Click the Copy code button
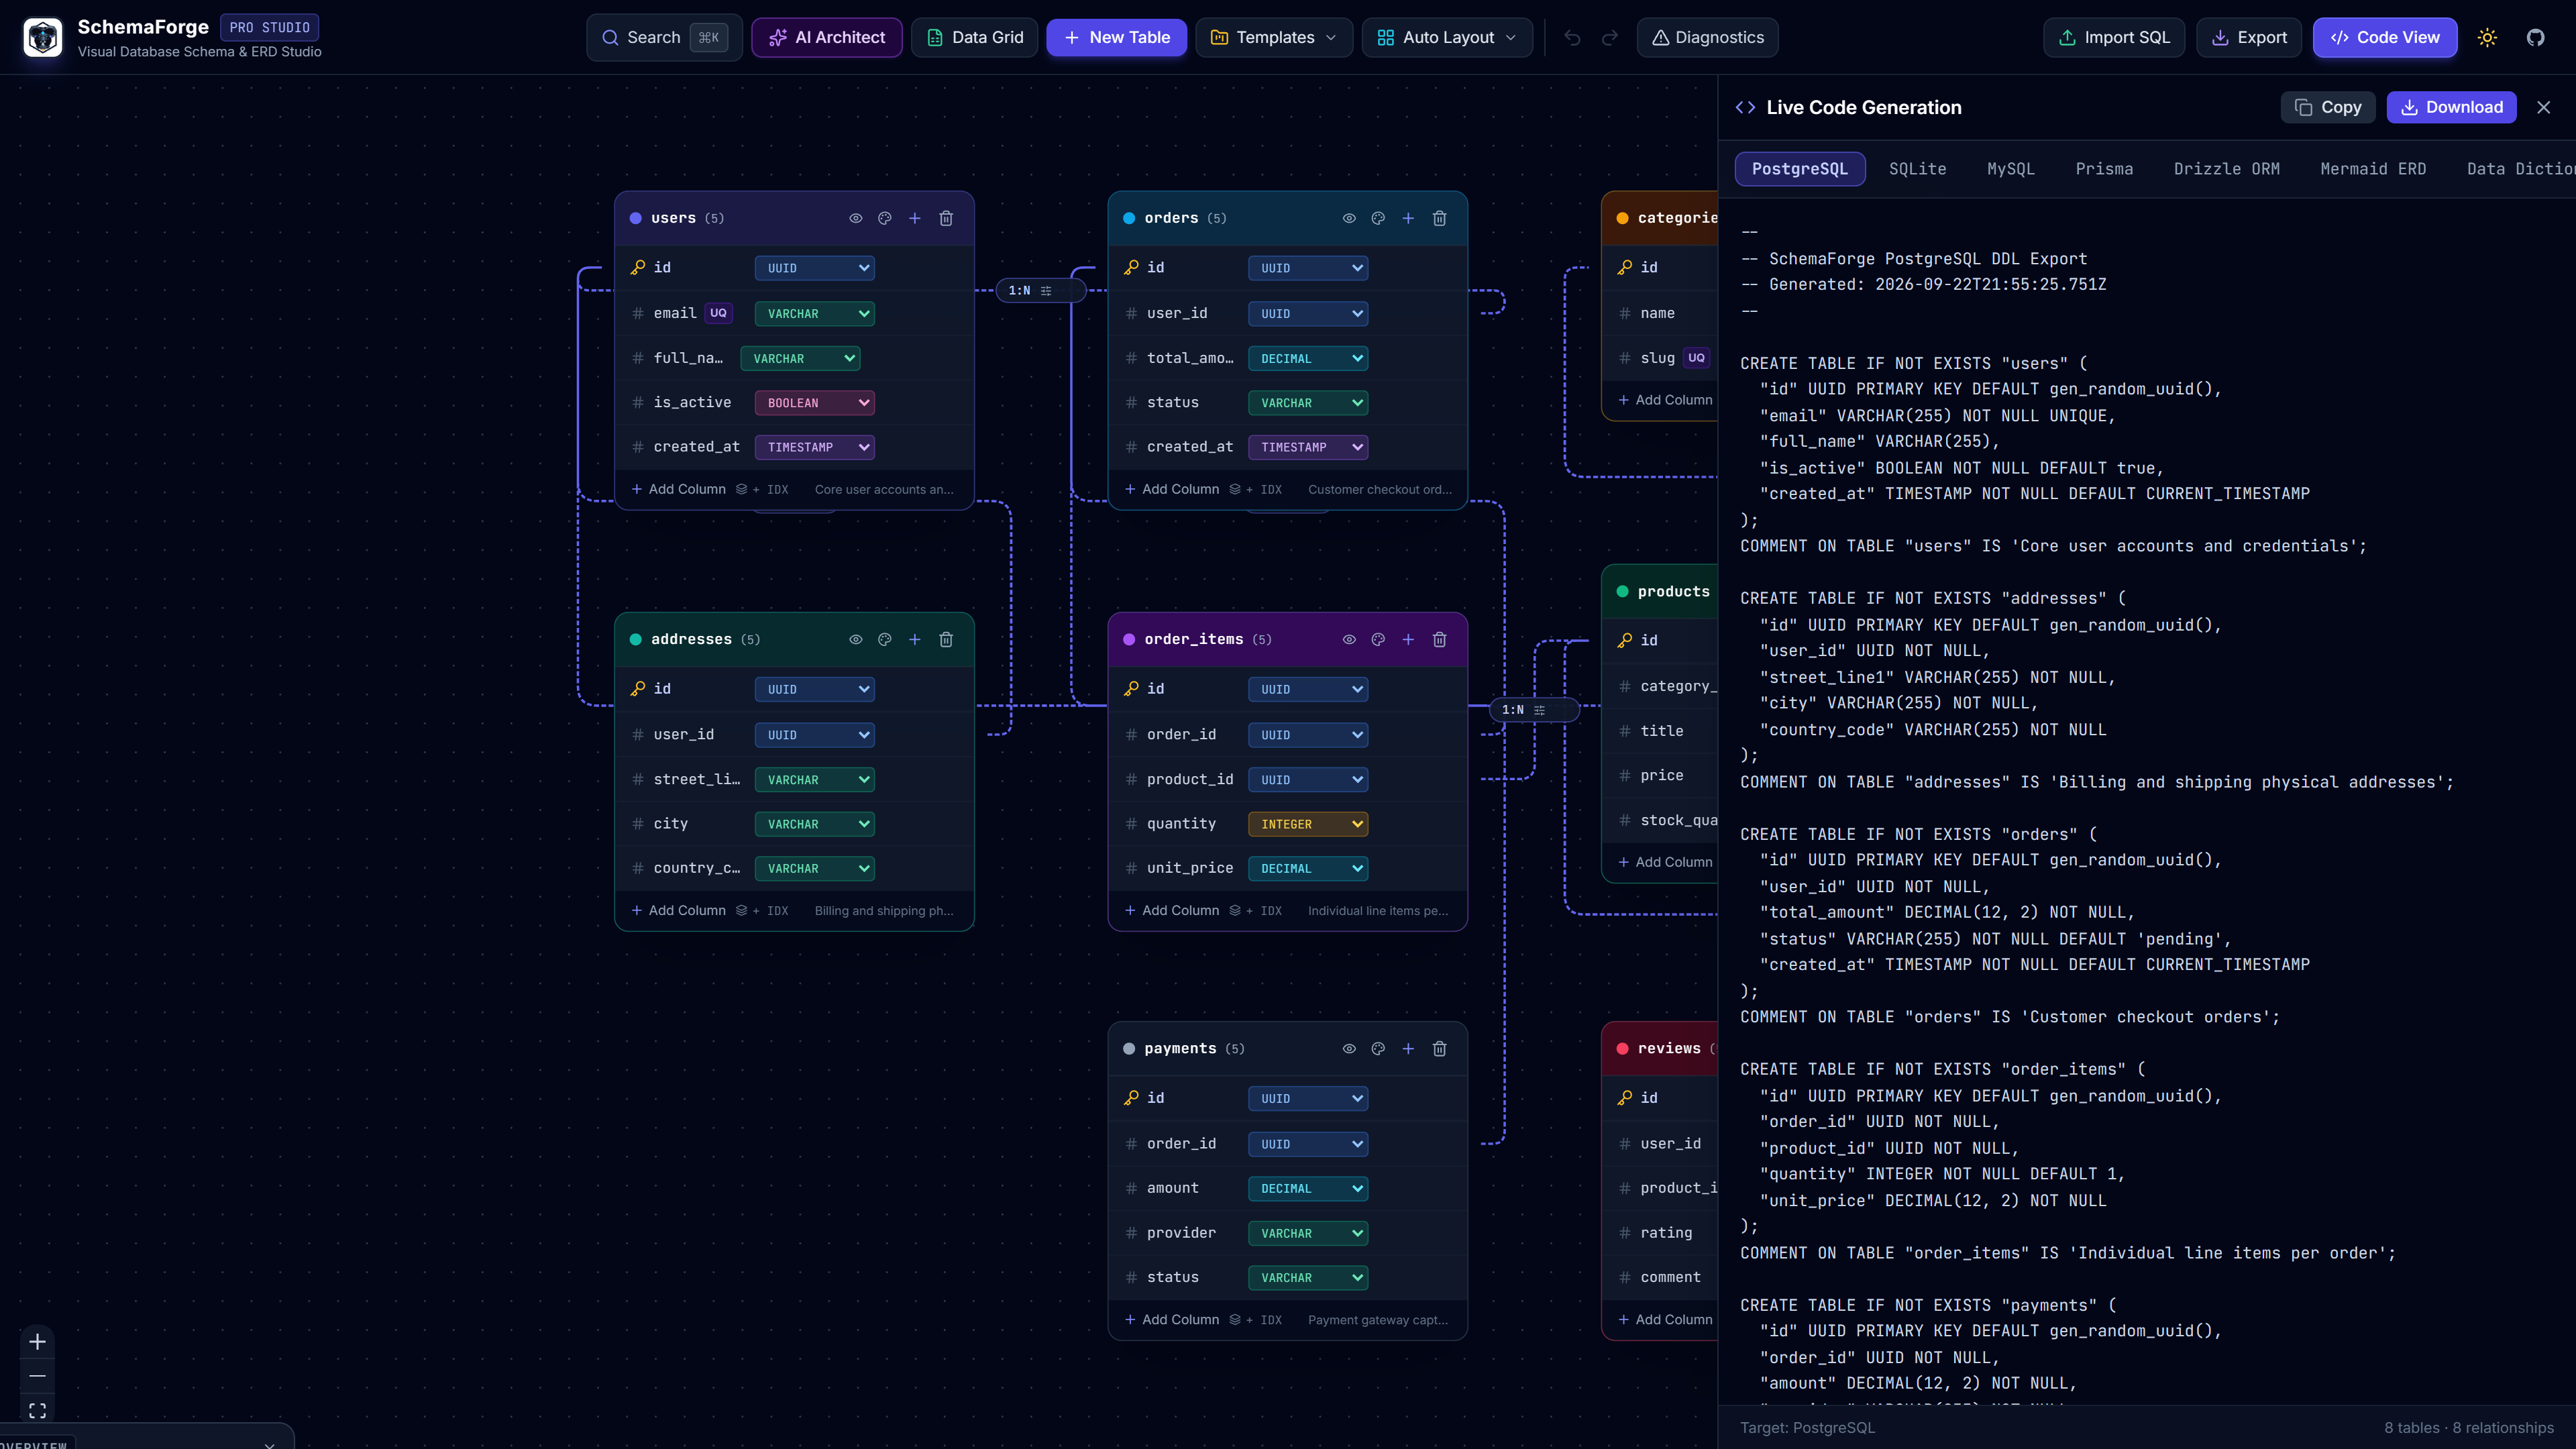The image size is (2576, 1449). pos(2328,107)
